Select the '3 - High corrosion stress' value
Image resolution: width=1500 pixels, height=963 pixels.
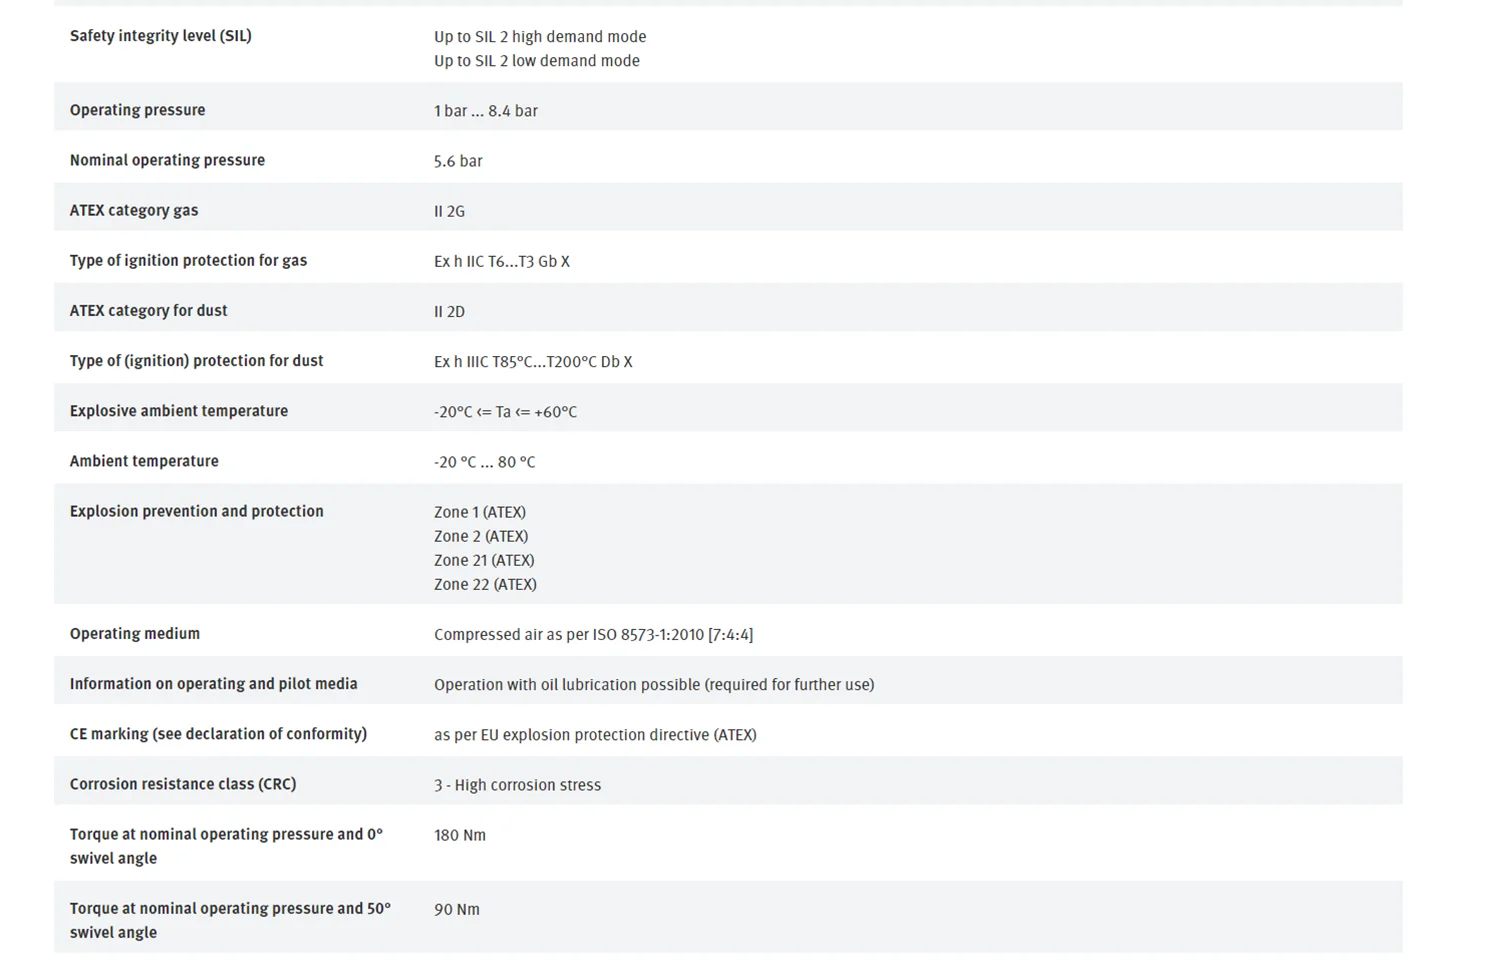point(518,785)
